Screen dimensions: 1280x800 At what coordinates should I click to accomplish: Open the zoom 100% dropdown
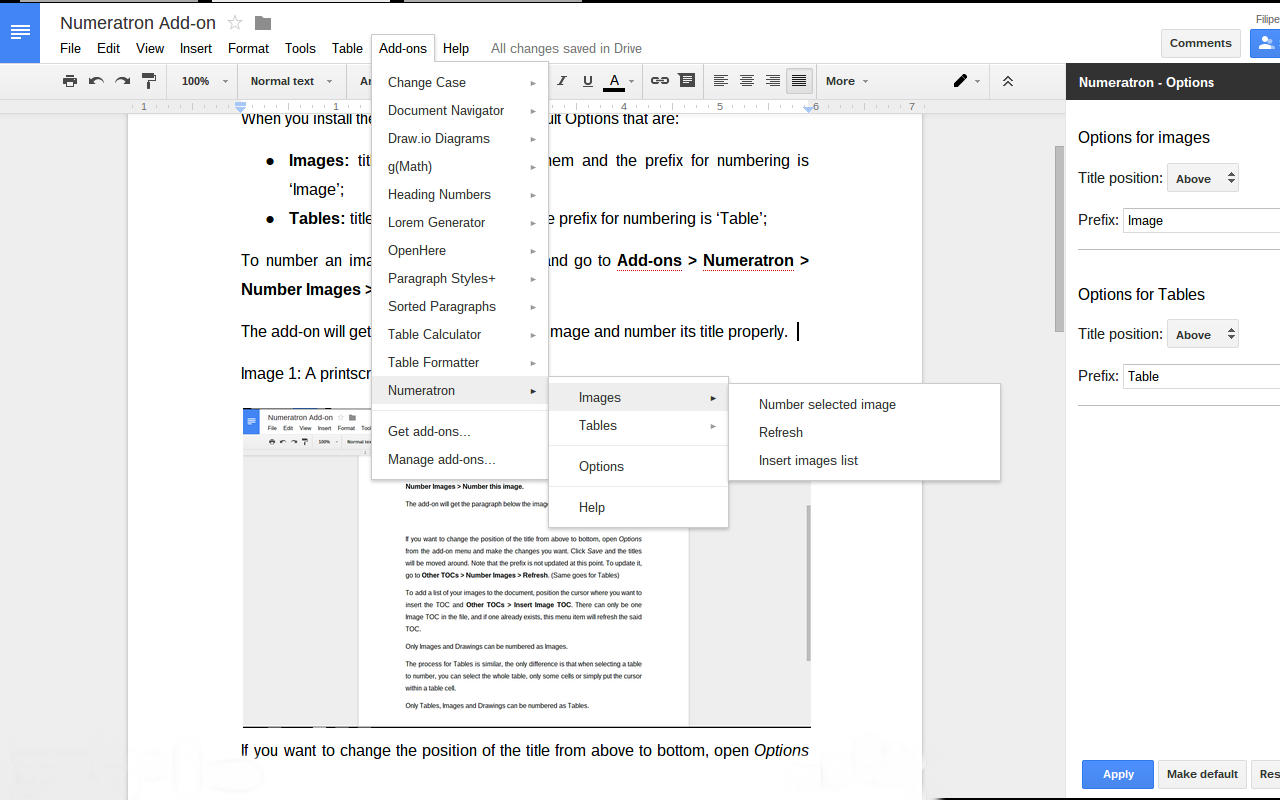pyautogui.click(x=204, y=81)
